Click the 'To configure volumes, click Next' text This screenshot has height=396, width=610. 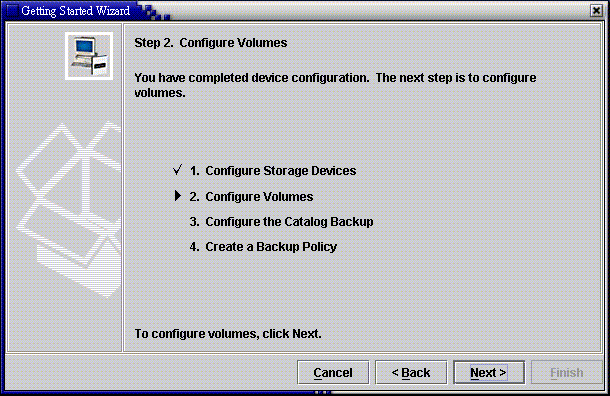[x=228, y=334]
